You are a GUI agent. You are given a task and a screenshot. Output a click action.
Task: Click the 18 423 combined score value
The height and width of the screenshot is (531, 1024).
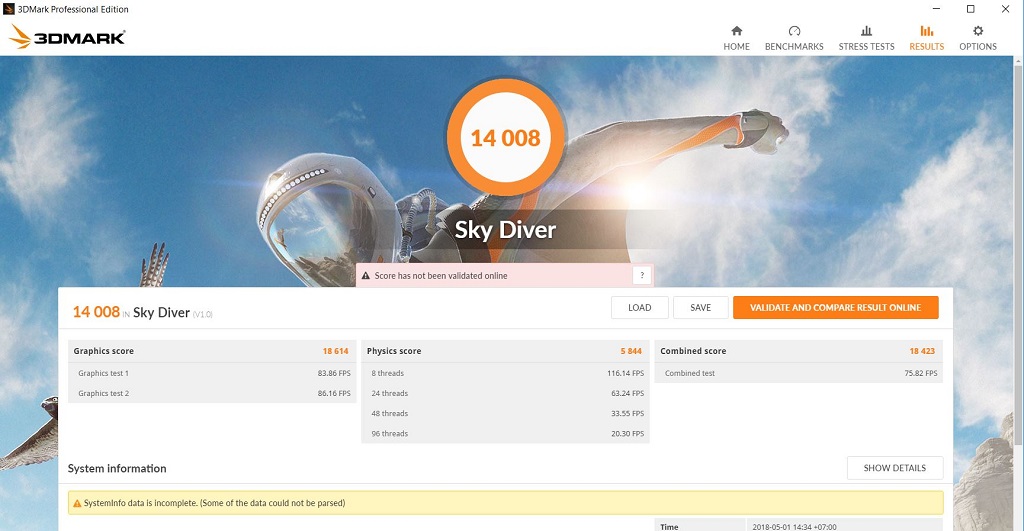point(922,351)
